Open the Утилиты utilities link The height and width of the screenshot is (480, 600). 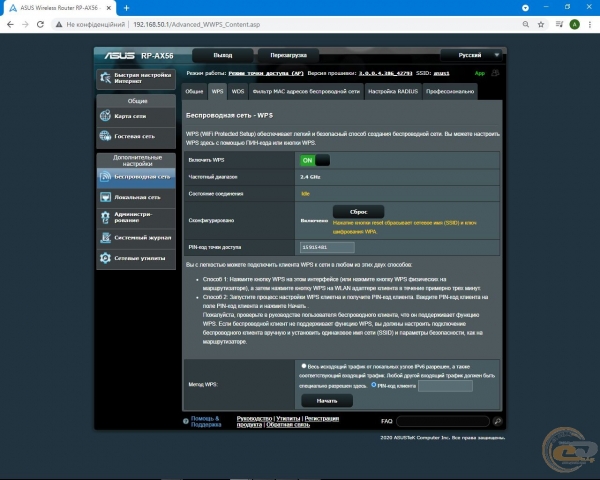tap(288, 418)
